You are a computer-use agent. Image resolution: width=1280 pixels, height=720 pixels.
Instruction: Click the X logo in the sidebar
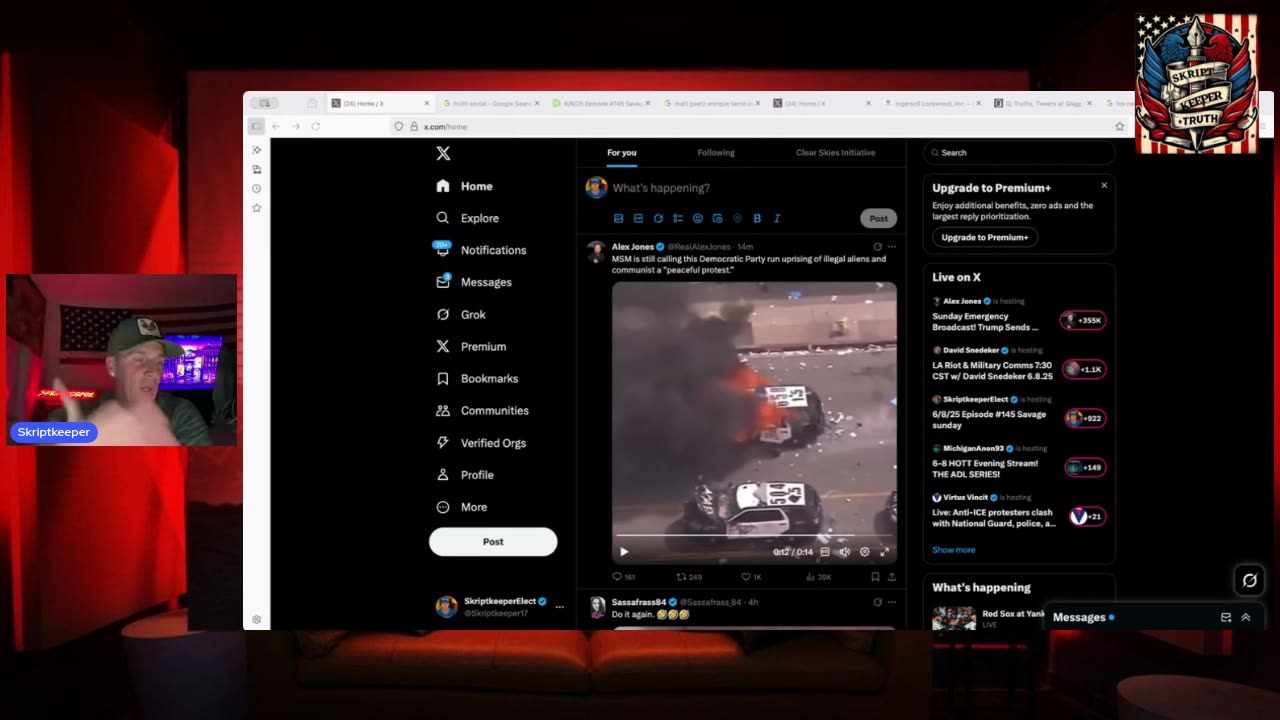click(x=443, y=153)
